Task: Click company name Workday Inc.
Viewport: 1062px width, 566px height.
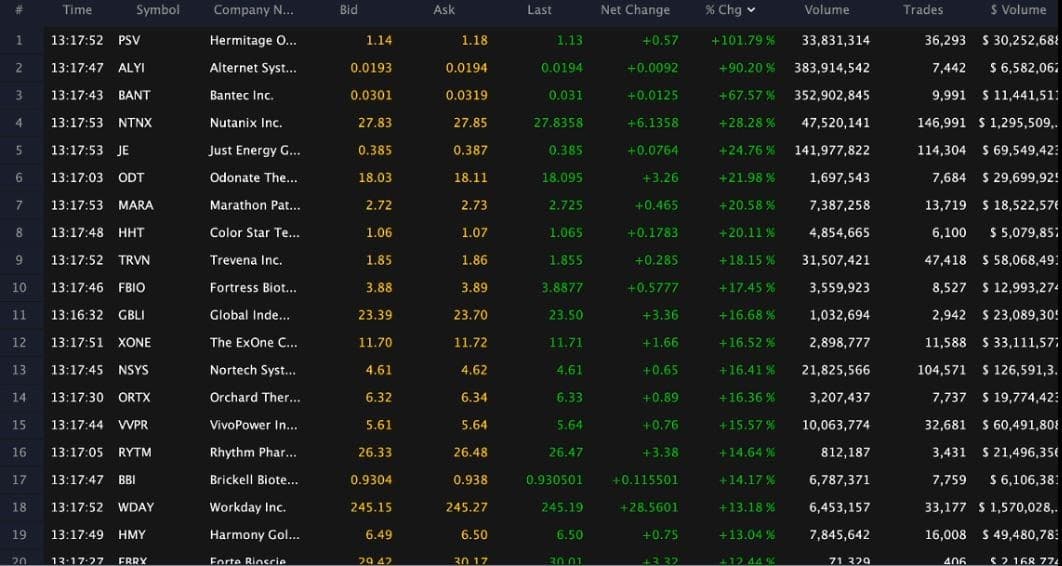Action: pos(248,507)
